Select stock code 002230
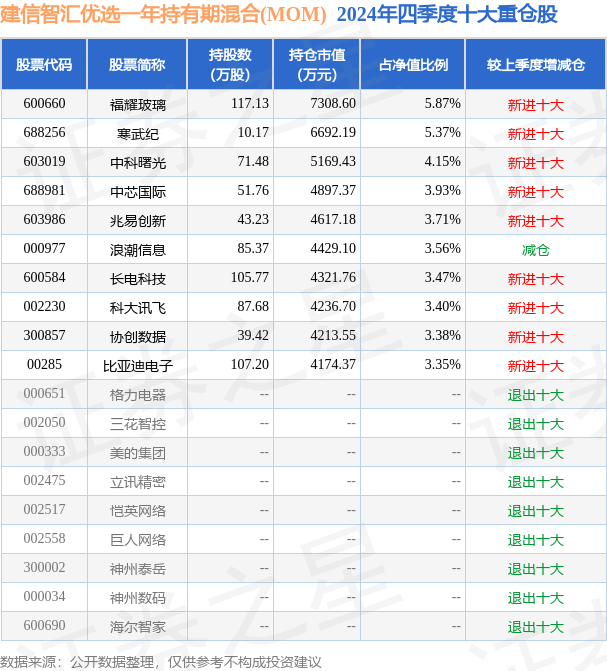 [45, 307]
